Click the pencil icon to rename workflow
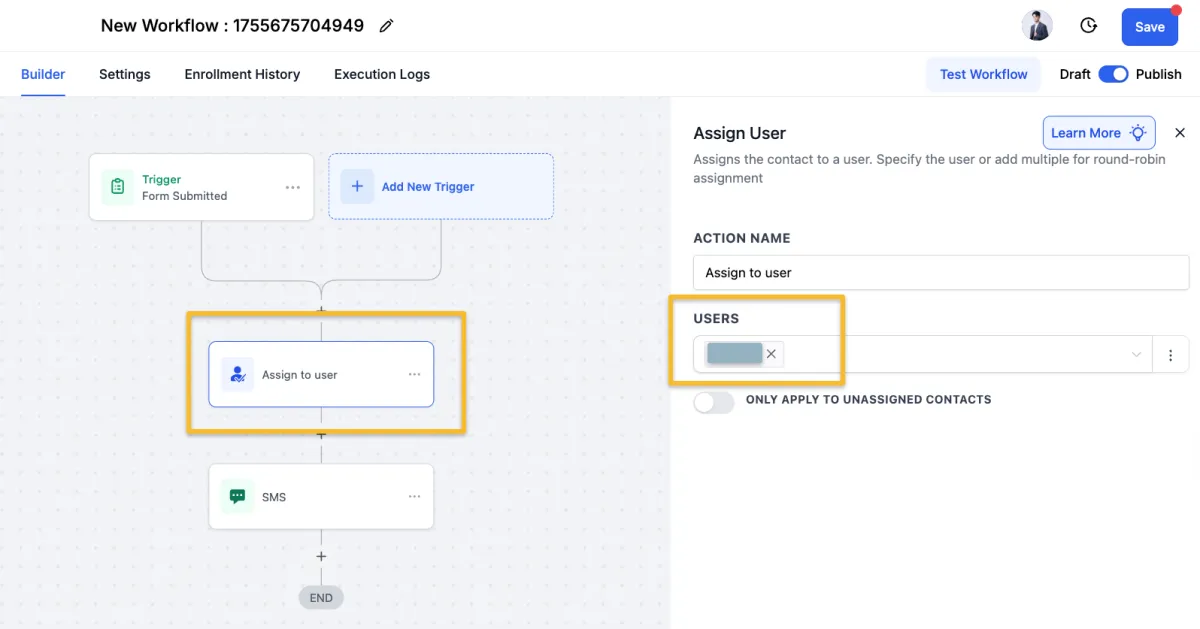The image size is (1200, 629). 386,26
